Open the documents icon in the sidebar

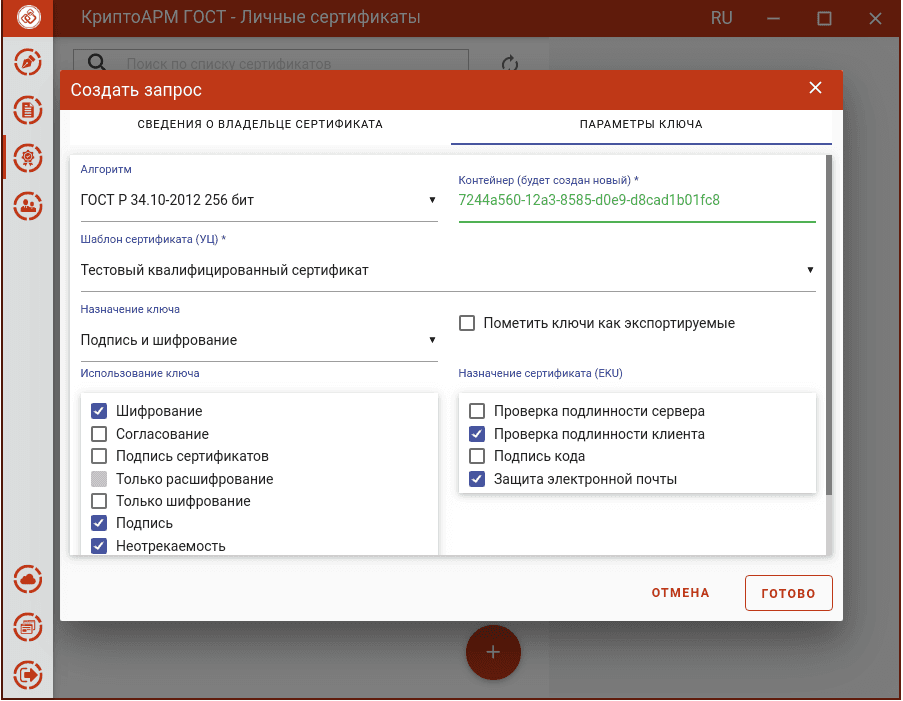click(x=28, y=110)
